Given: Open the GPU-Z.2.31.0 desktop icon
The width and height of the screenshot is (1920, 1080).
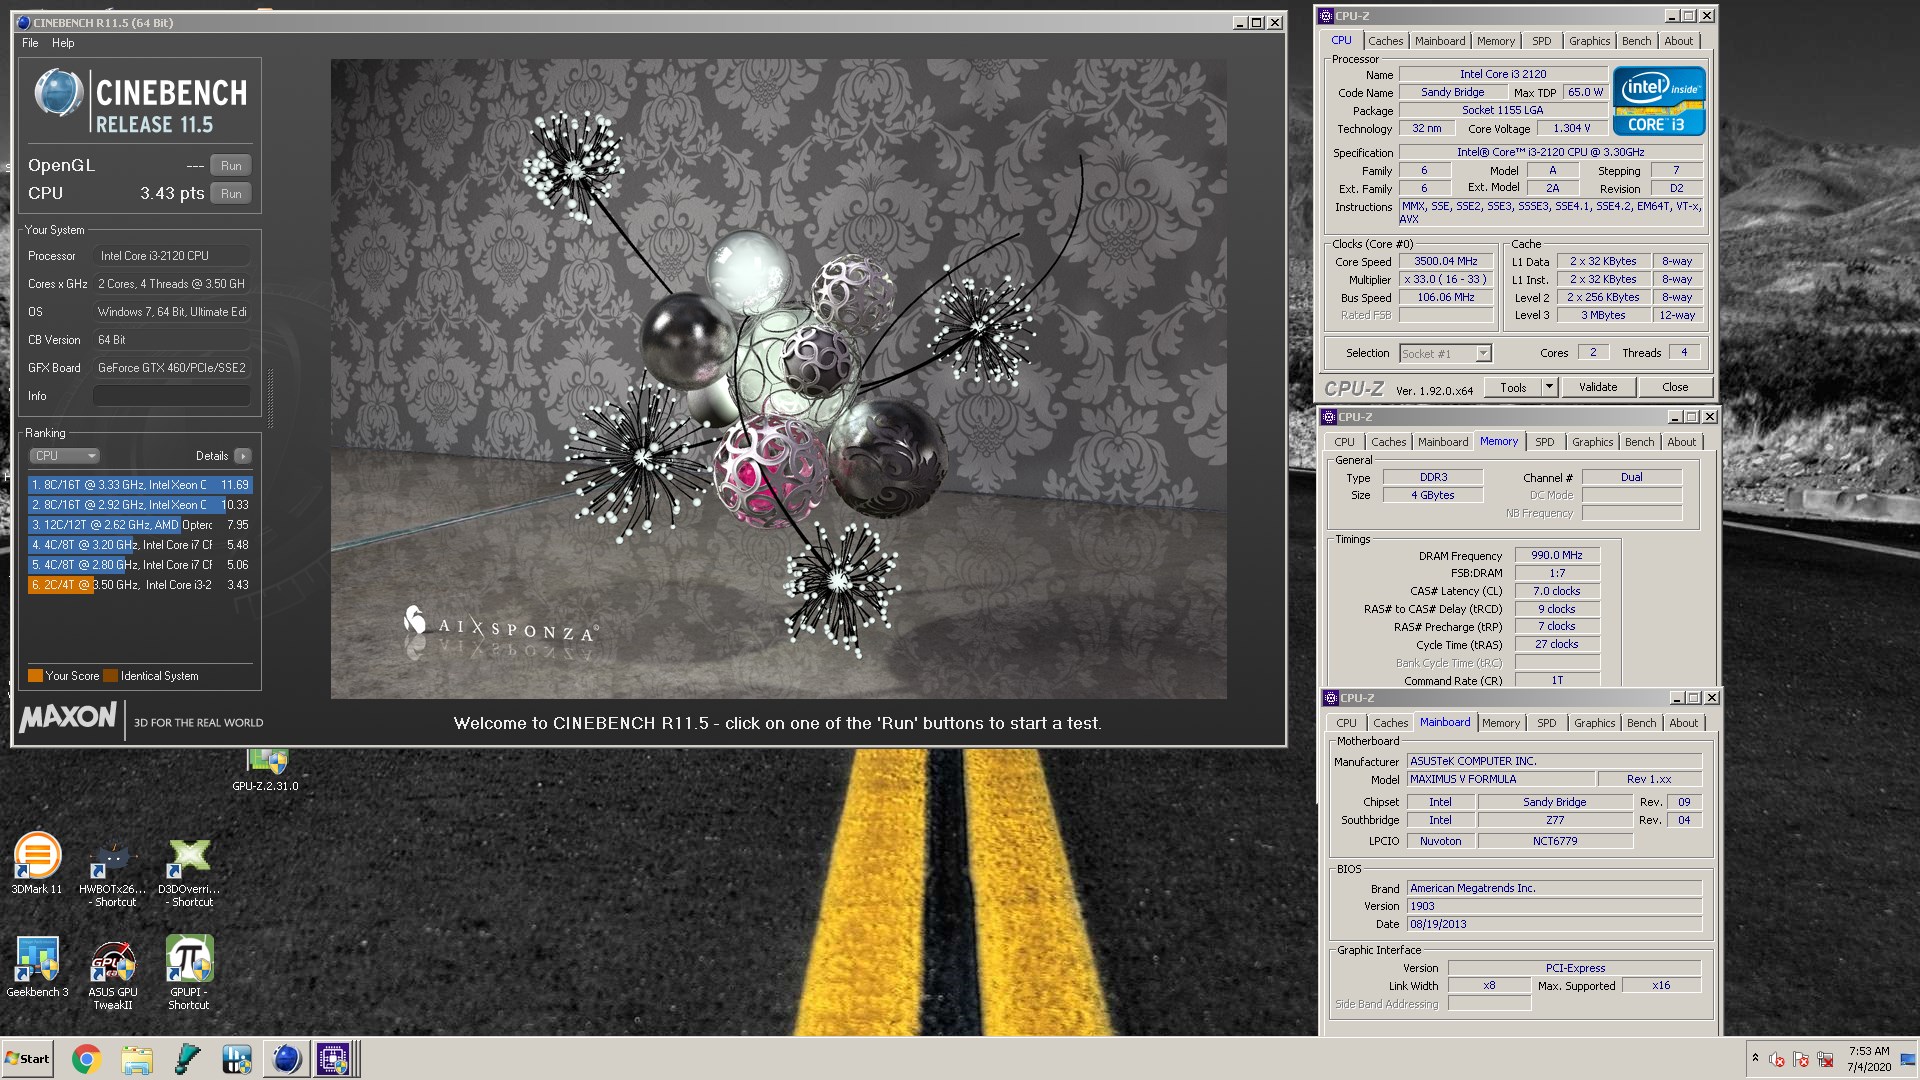Looking at the screenshot, I should (266, 770).
